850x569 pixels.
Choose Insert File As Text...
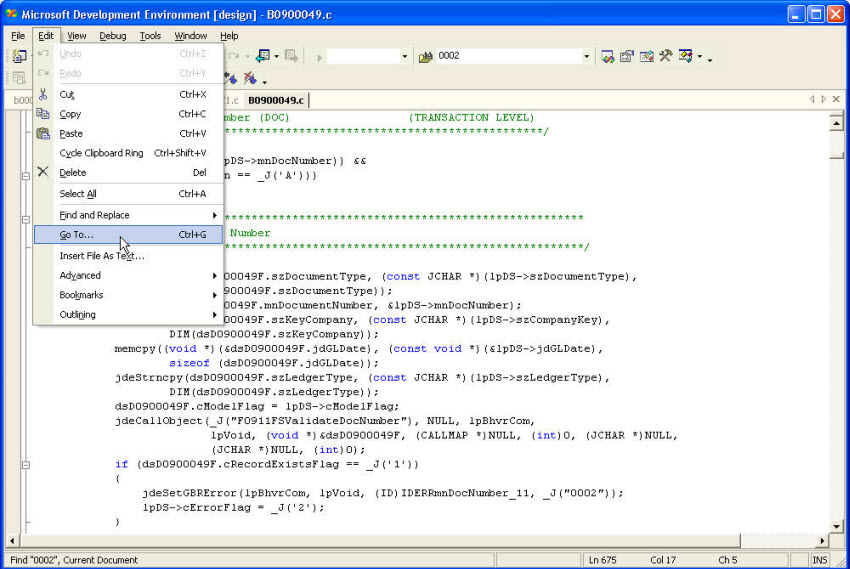click(128, 256)
